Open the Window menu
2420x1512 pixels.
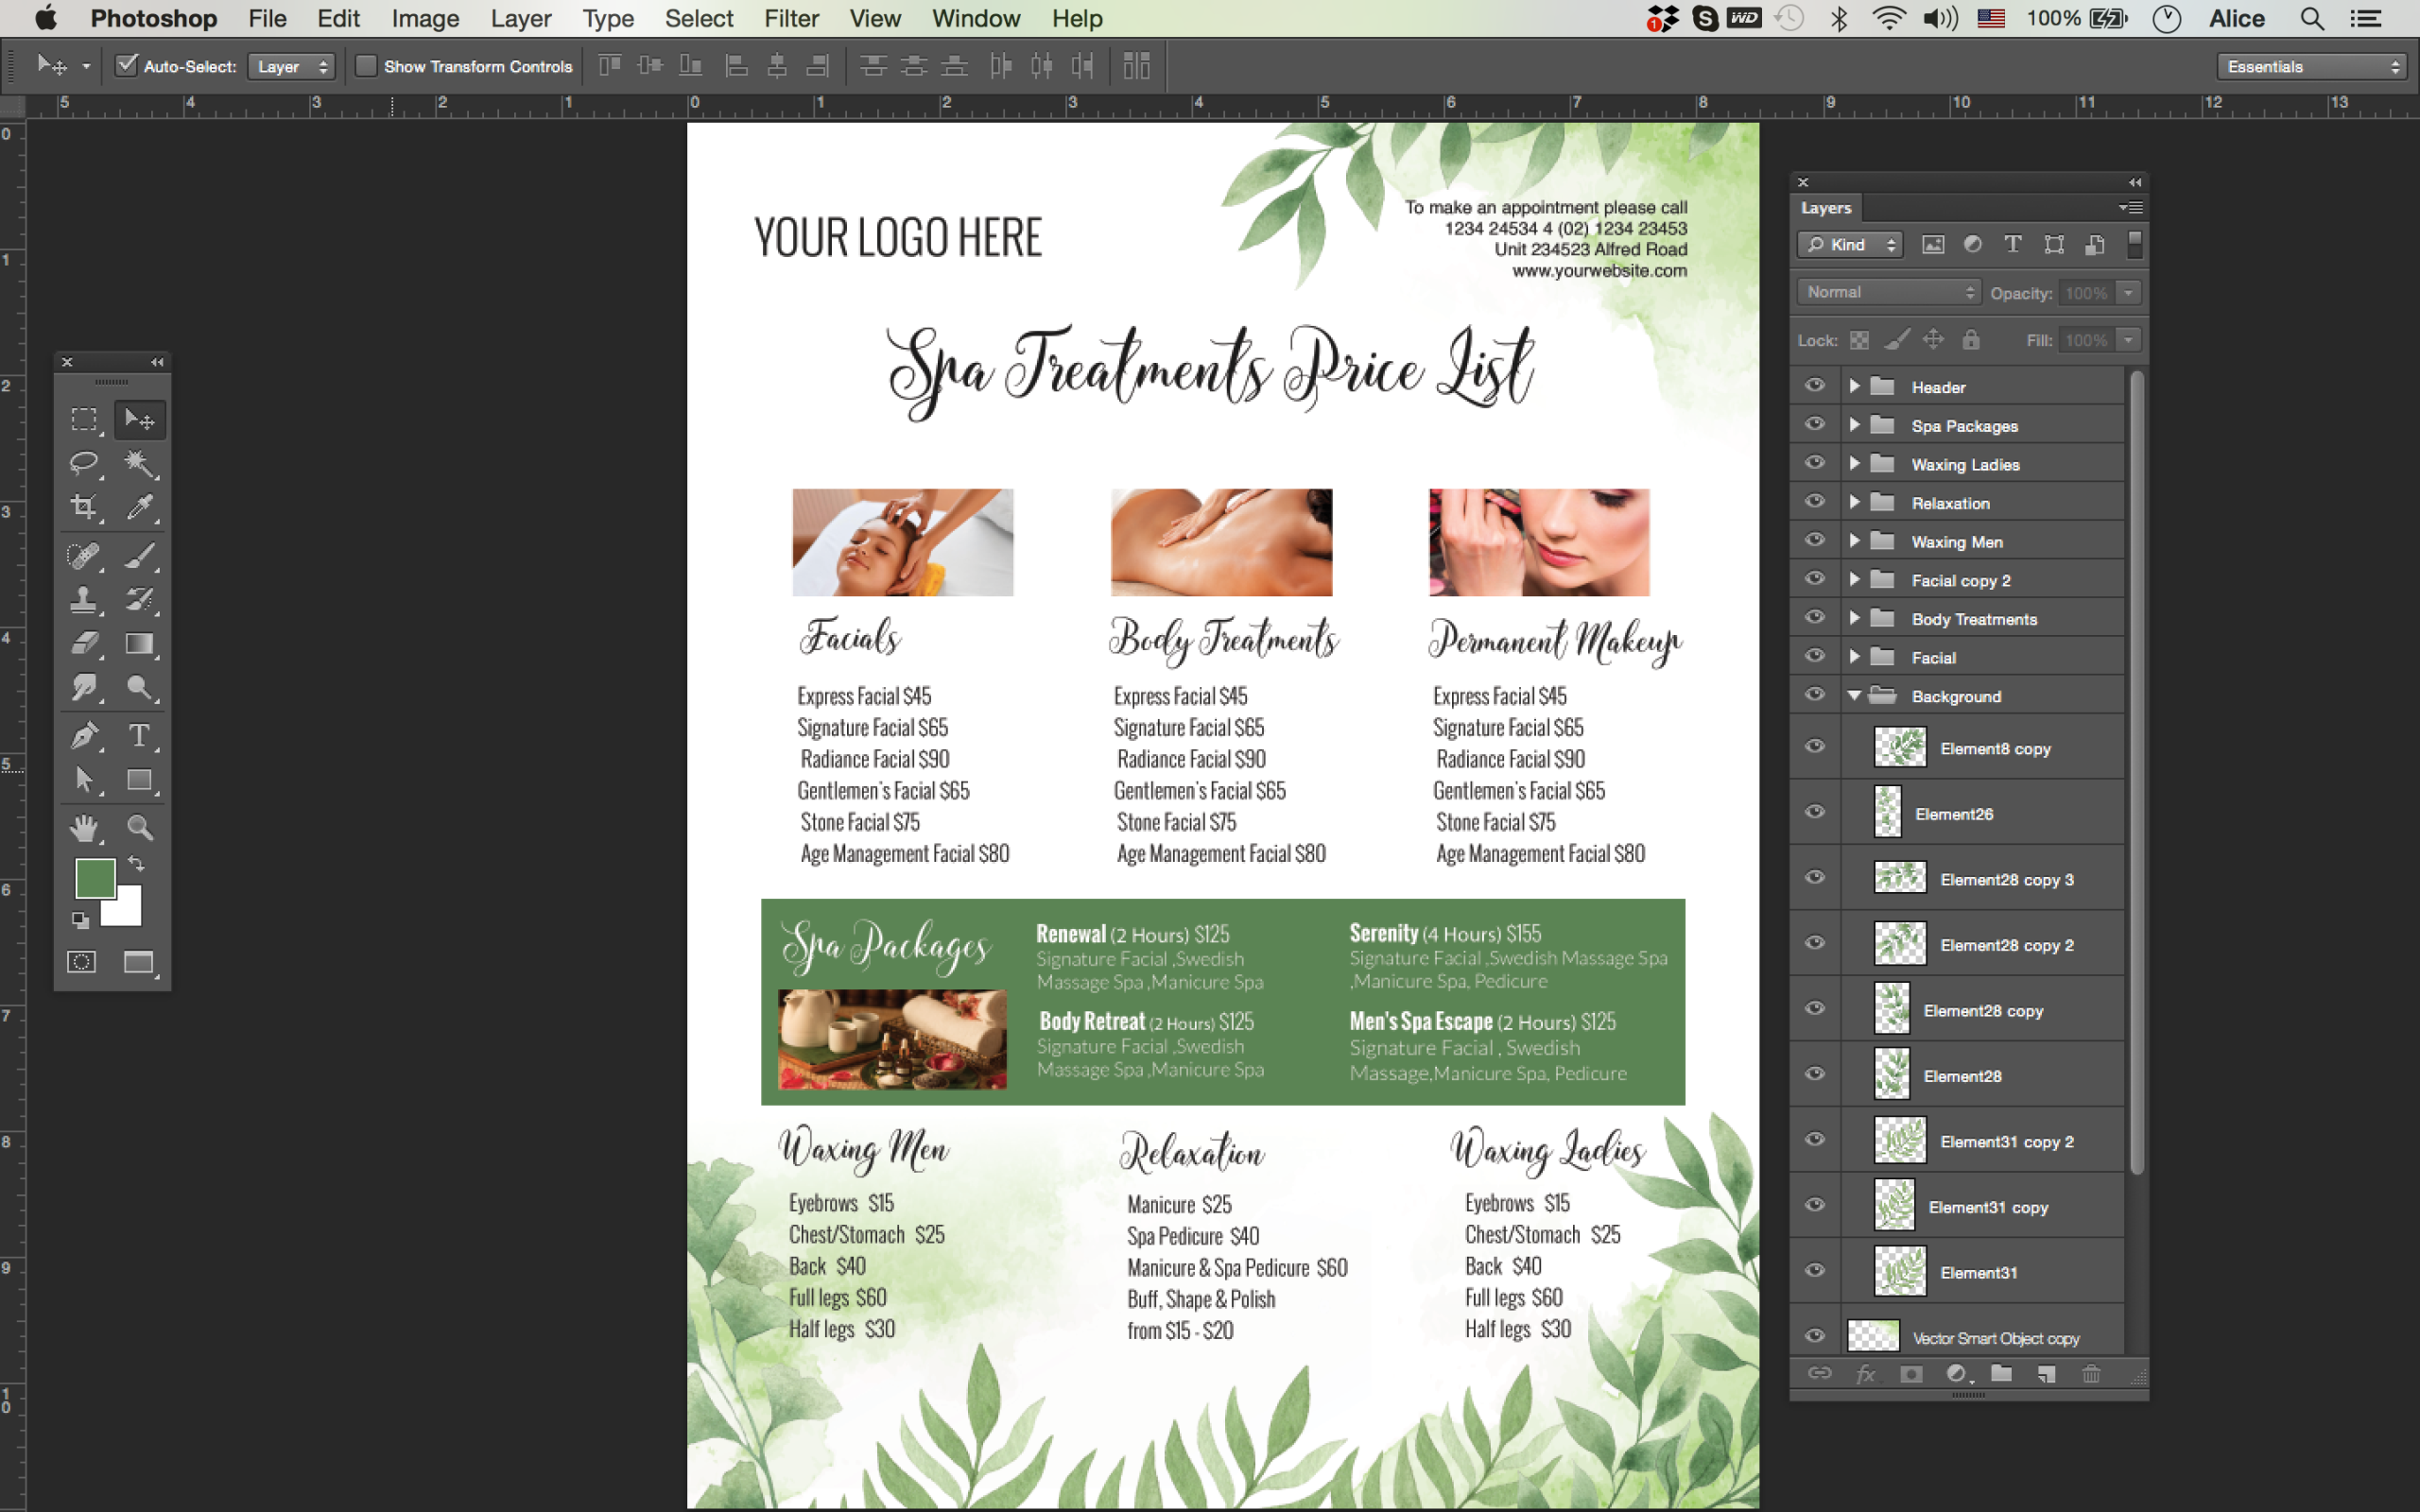coord(976,18)
